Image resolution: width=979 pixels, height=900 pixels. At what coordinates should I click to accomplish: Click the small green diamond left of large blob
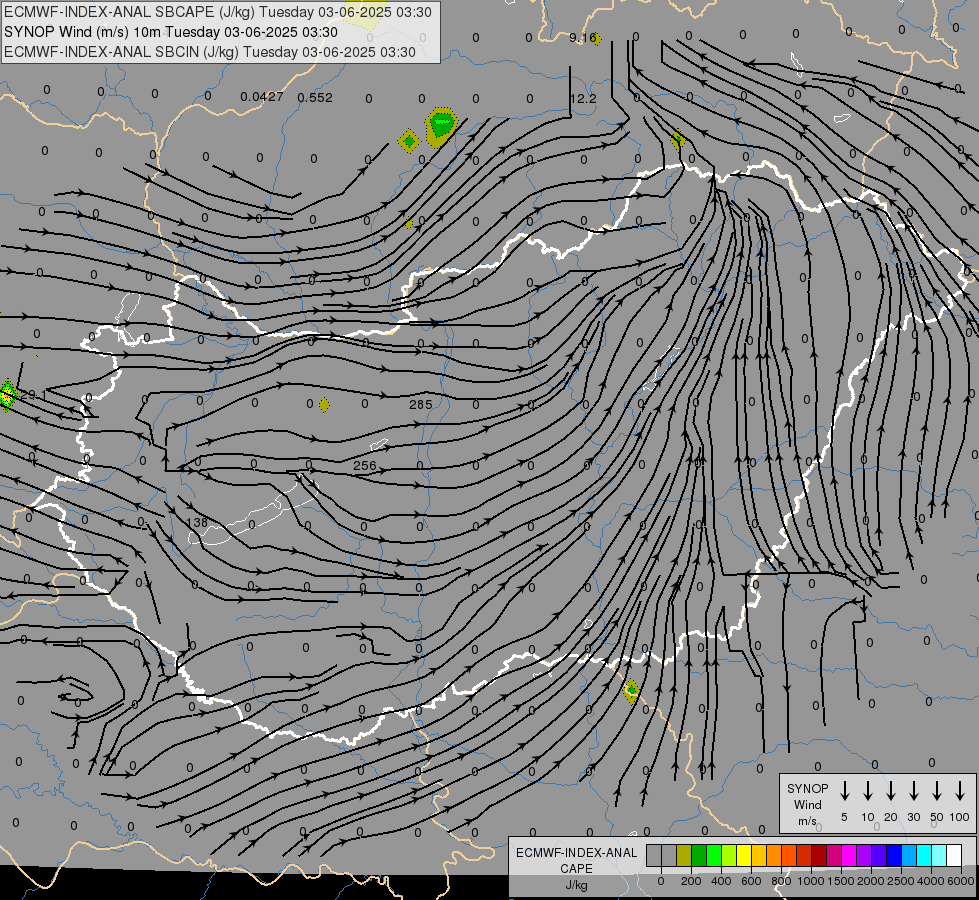click(409, 141)
